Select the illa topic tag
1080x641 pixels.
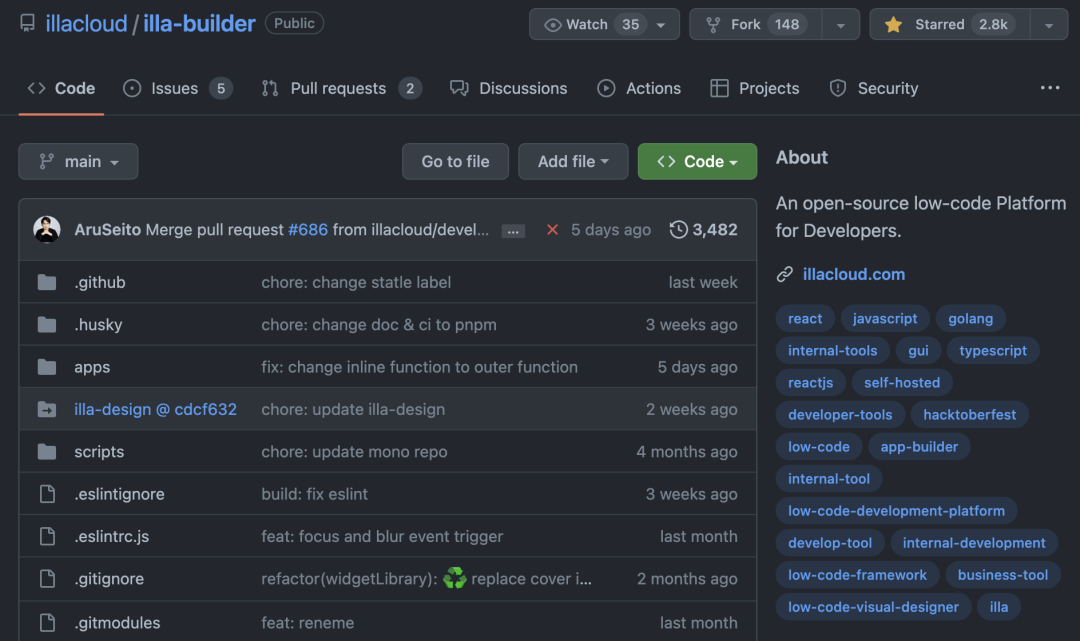pyautogui.click(x=999, y=607)
